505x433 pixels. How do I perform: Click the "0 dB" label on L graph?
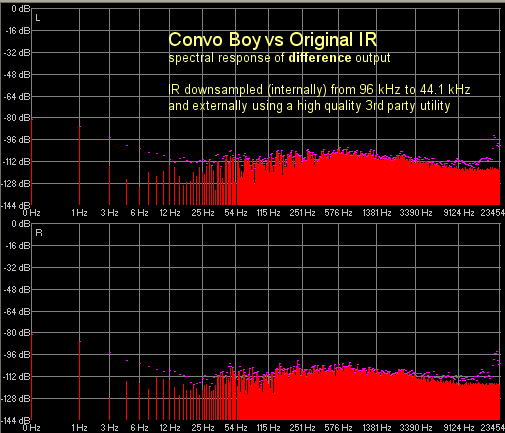click(x=21, y=9)
